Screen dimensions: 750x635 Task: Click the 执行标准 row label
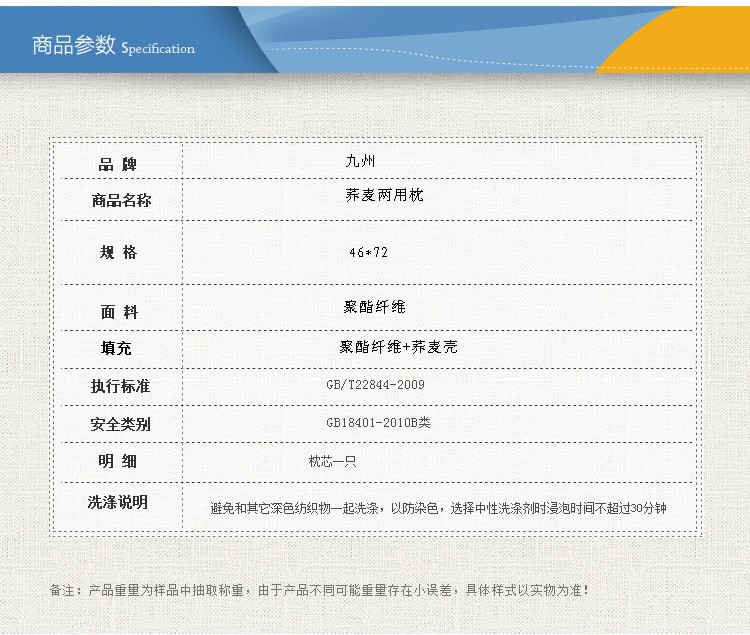pyautogui.click(x=120, y=386)
